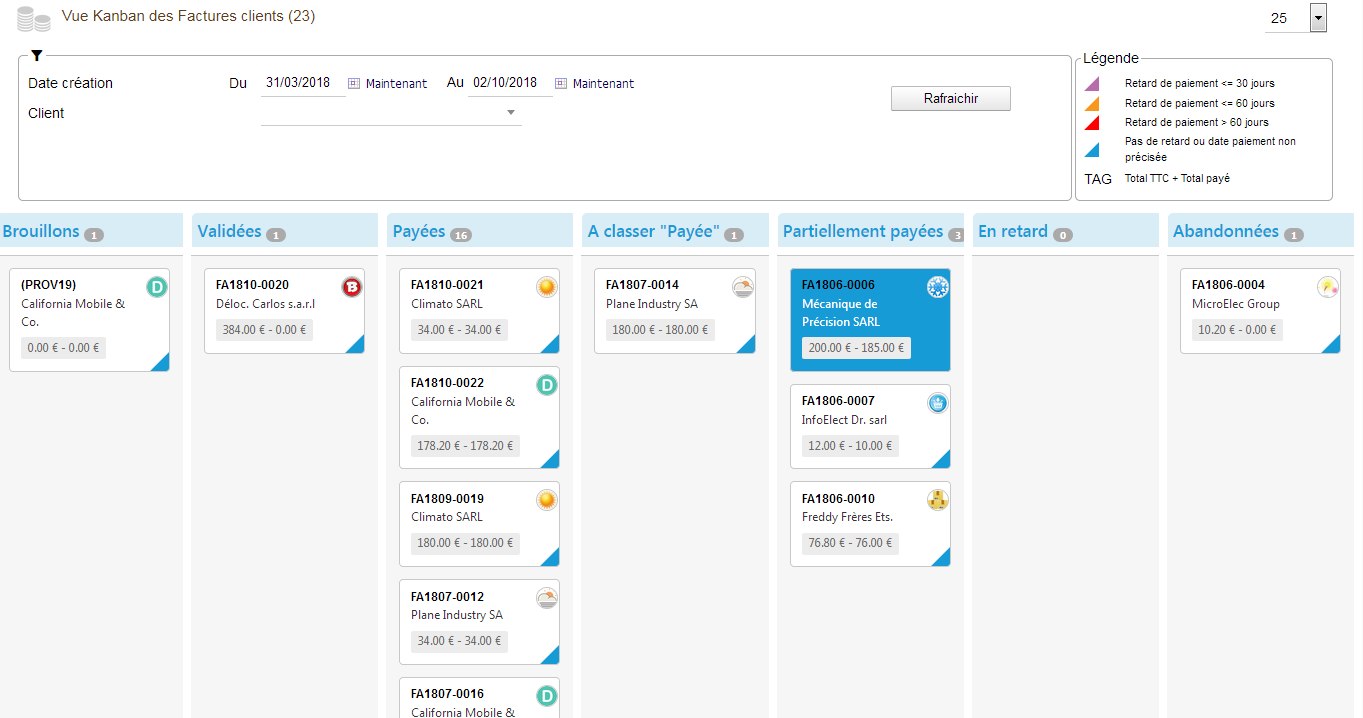Open the Client dropdown filter
This screenshot has width=1363, height=718.
(511, 113)
